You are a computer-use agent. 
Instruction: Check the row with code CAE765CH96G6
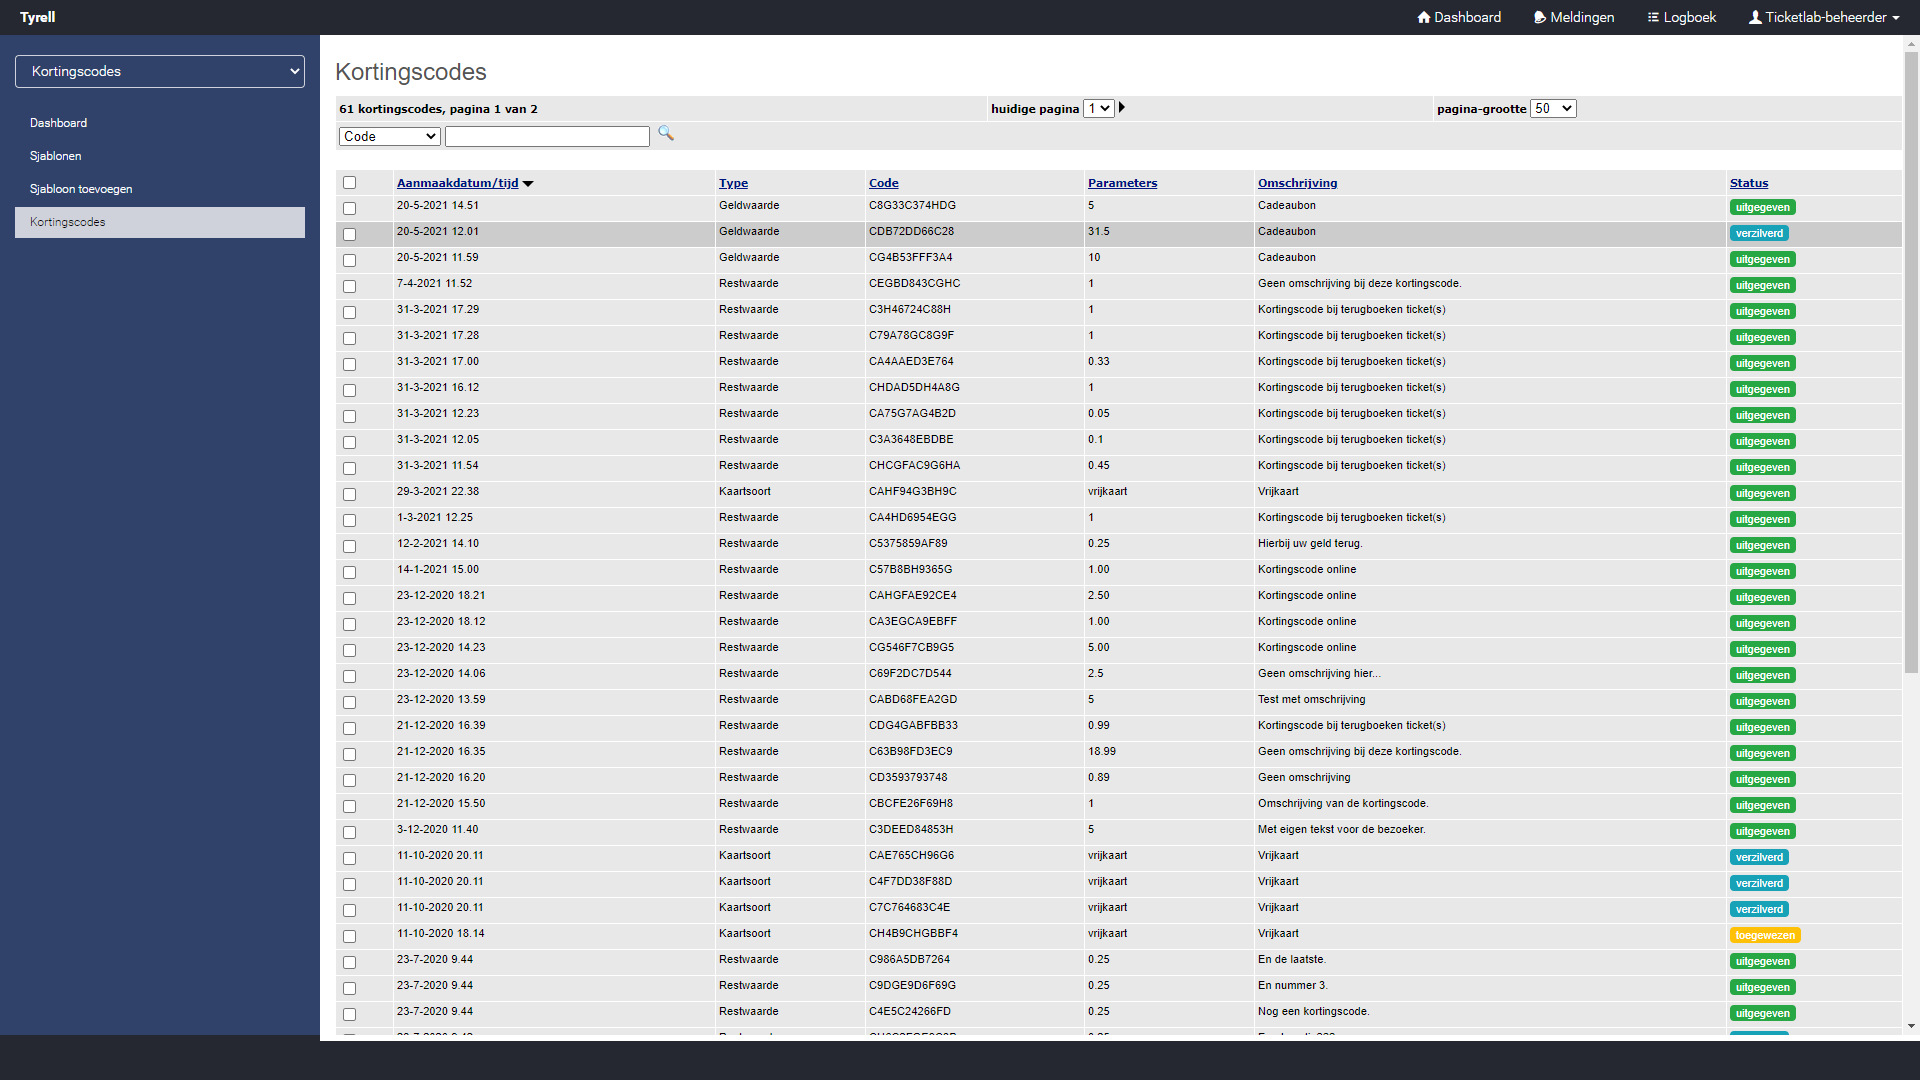click(x=349, y=859)
